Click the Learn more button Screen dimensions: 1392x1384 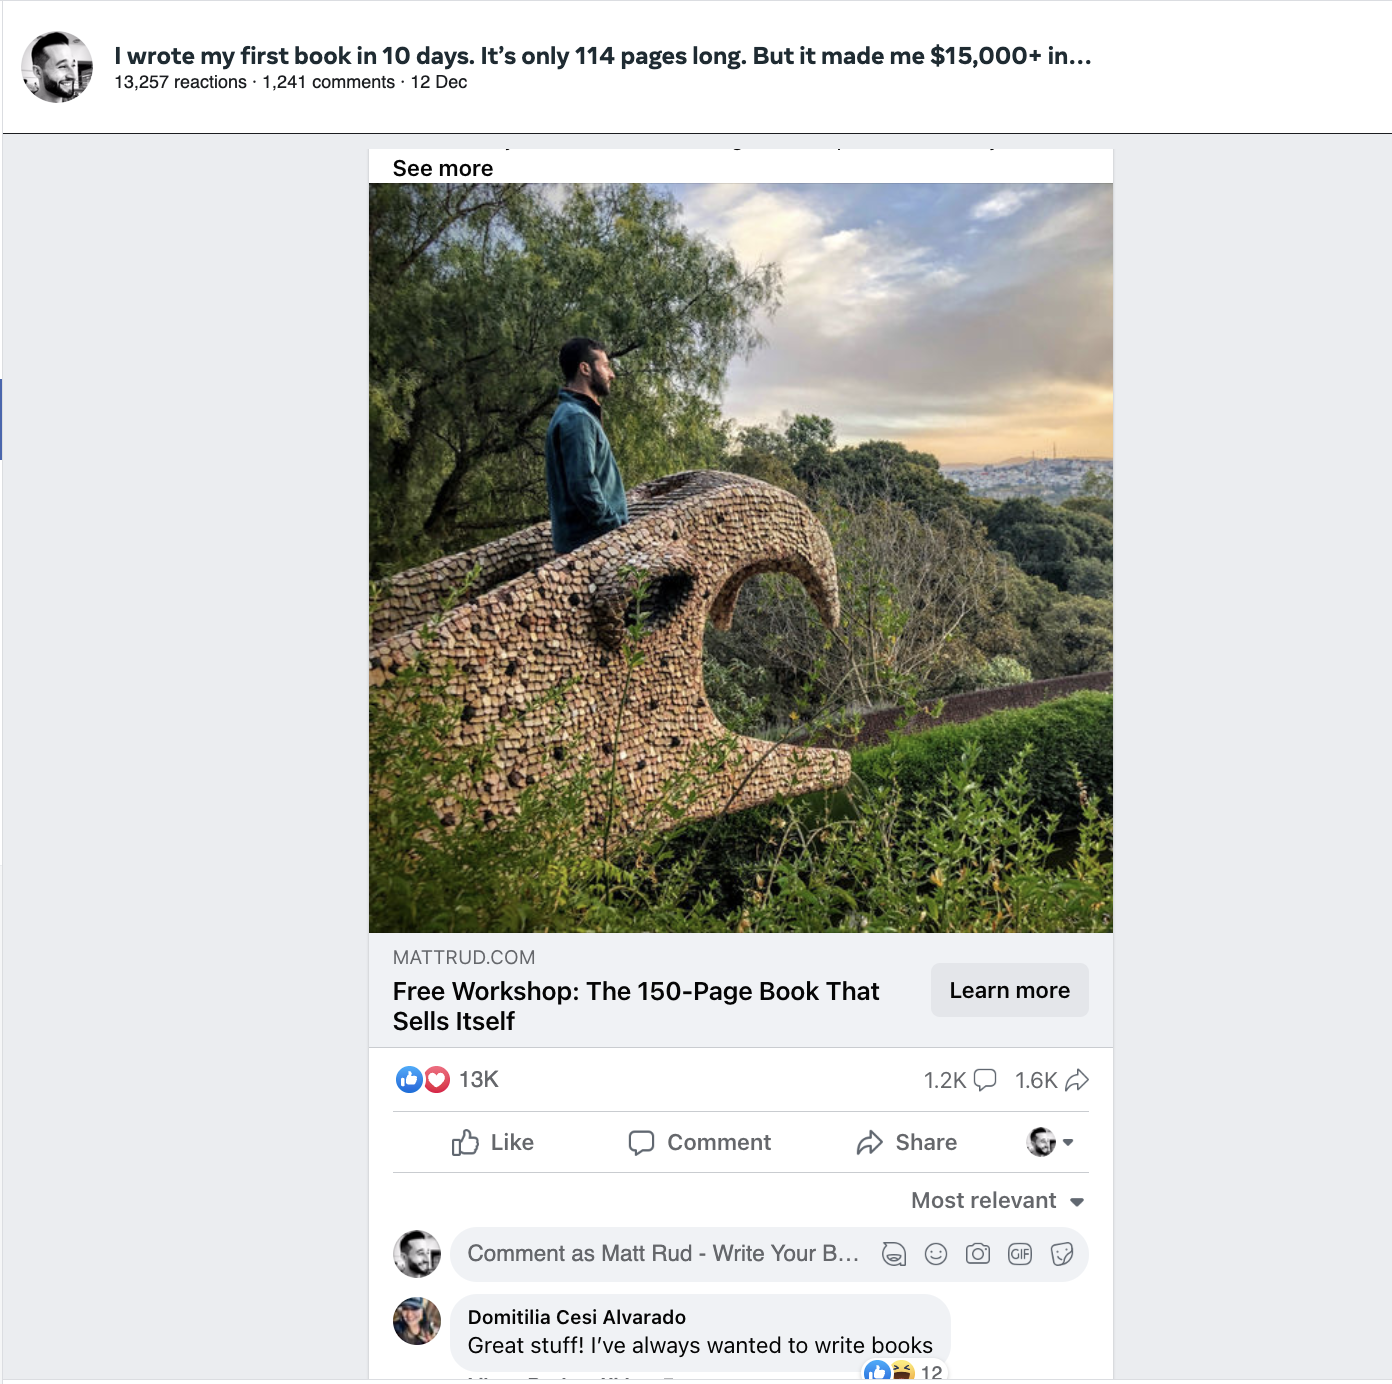(1010, 990)
